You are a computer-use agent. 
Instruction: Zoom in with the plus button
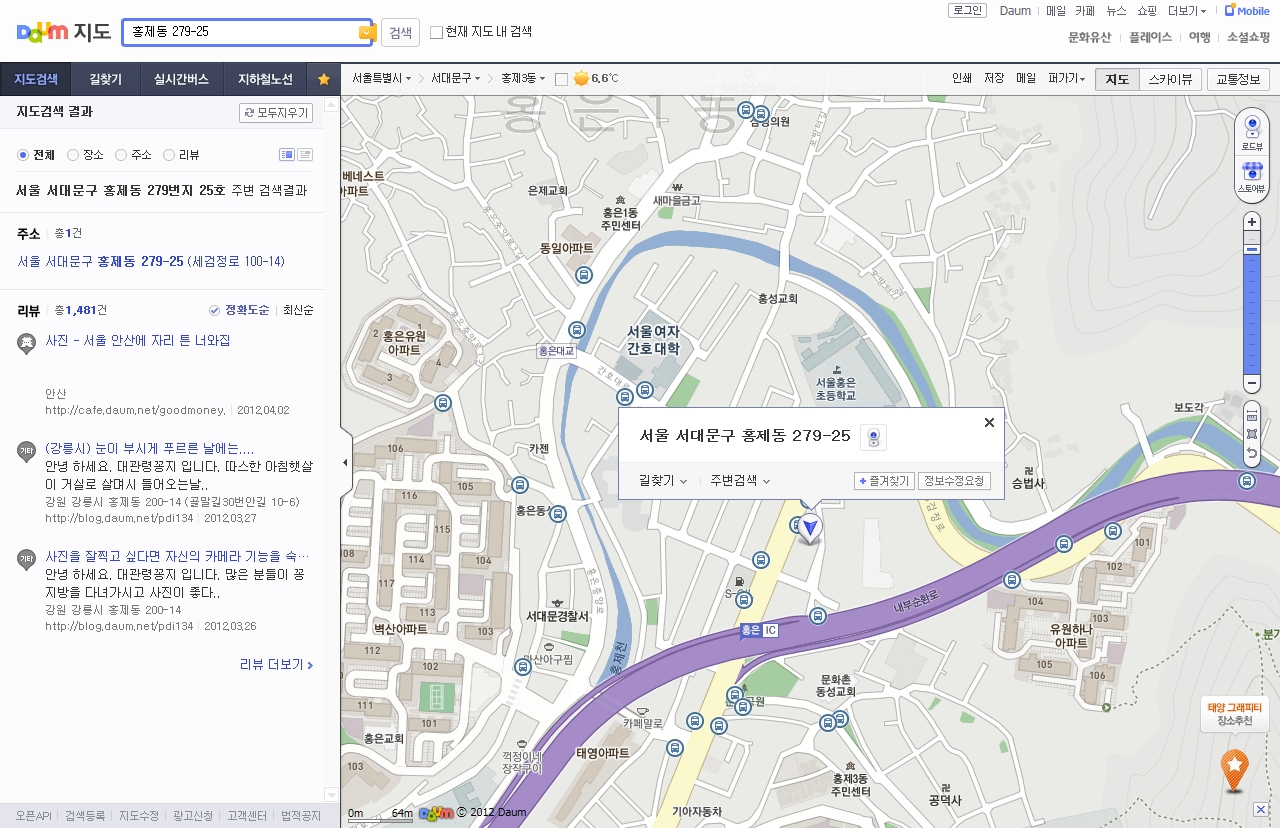[x=1251, y=222]
